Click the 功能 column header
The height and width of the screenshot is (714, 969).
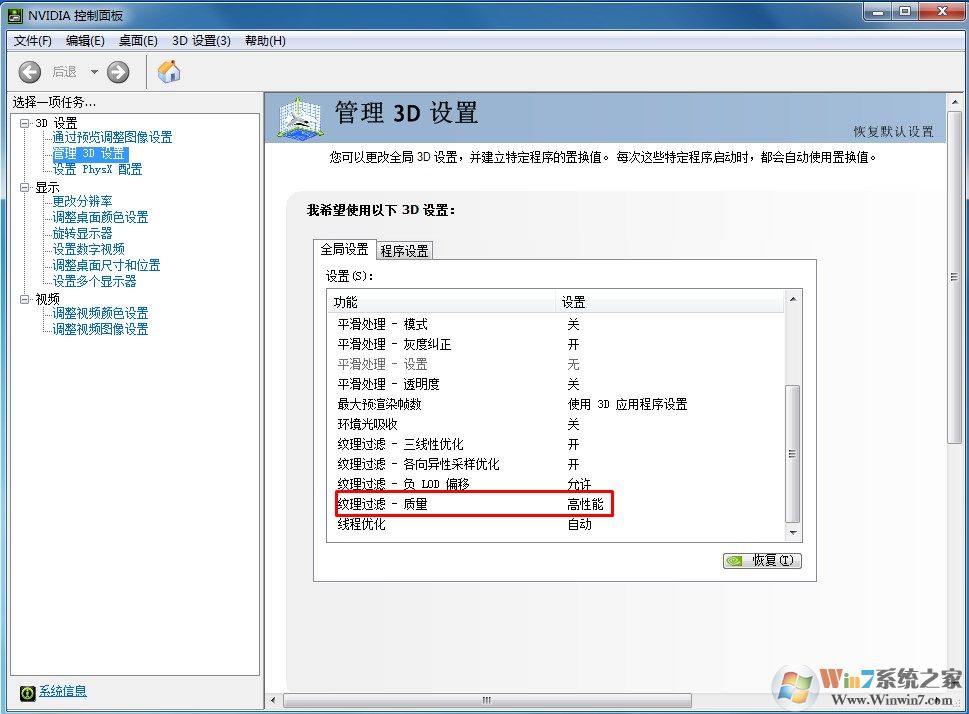[x=441, y=302]
